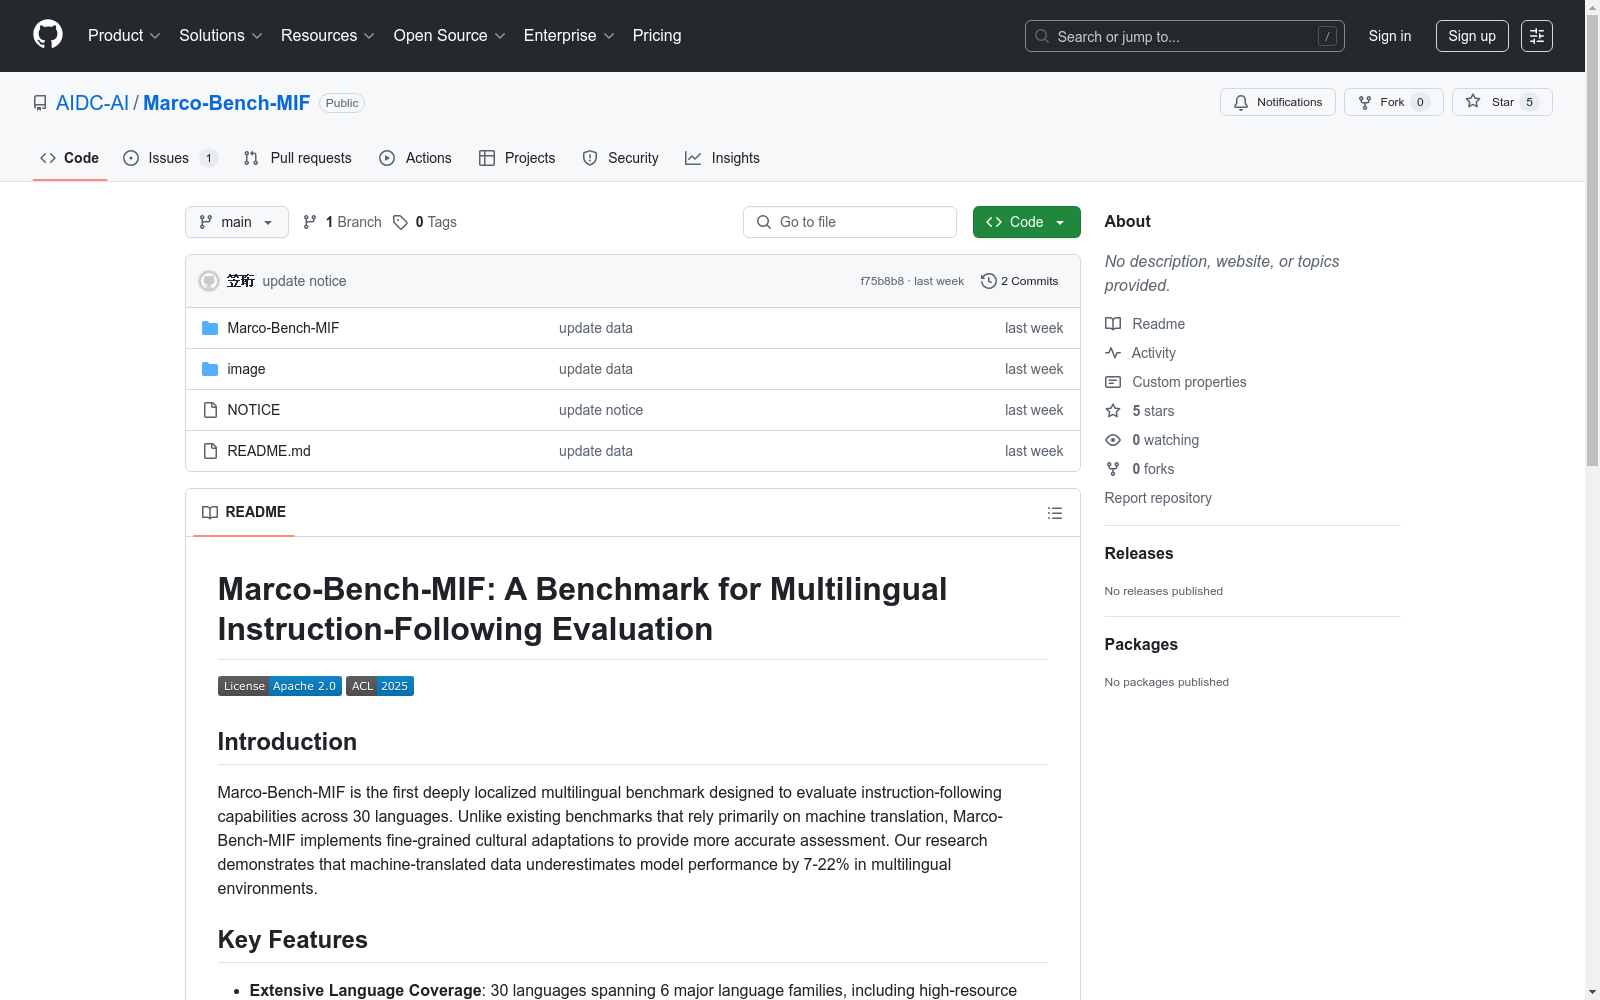Open the f75b8b8 commit hash link
The width and height of the screenshot is (1600, 1000).
pyautogui.click(x=882, y=281)
